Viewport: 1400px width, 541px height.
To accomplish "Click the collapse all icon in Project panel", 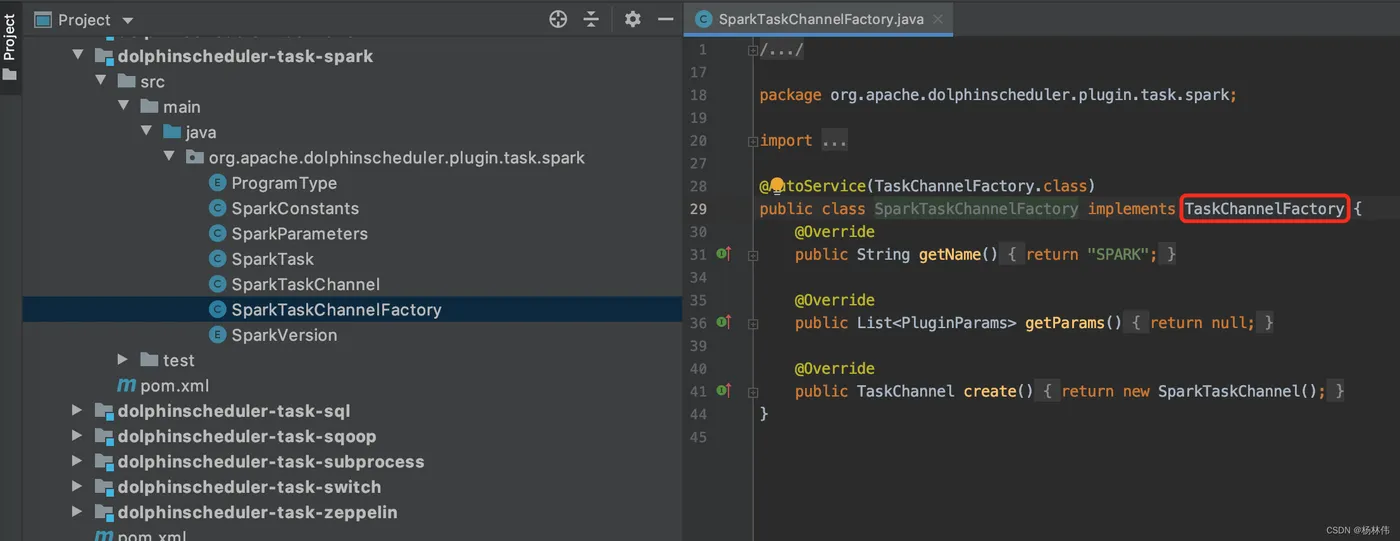I will tap(591, 19).
